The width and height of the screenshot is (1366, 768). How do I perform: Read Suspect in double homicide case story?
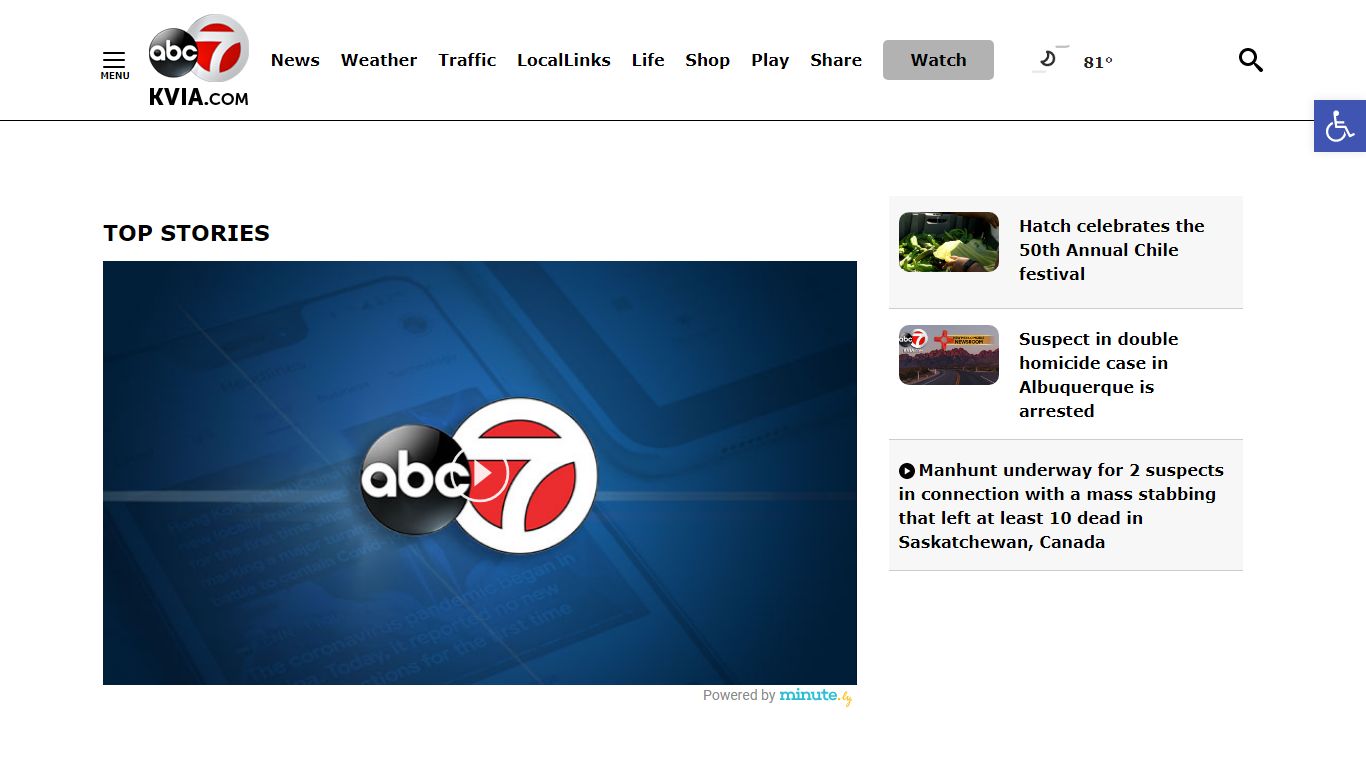[x=1099, y=375]
